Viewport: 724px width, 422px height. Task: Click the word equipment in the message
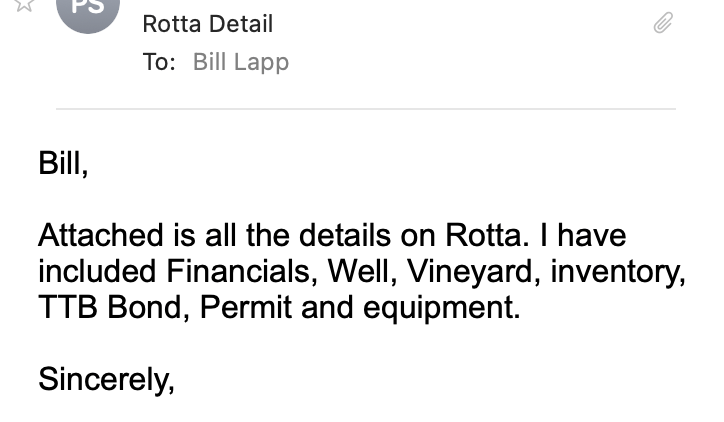(x=445, y=307)
